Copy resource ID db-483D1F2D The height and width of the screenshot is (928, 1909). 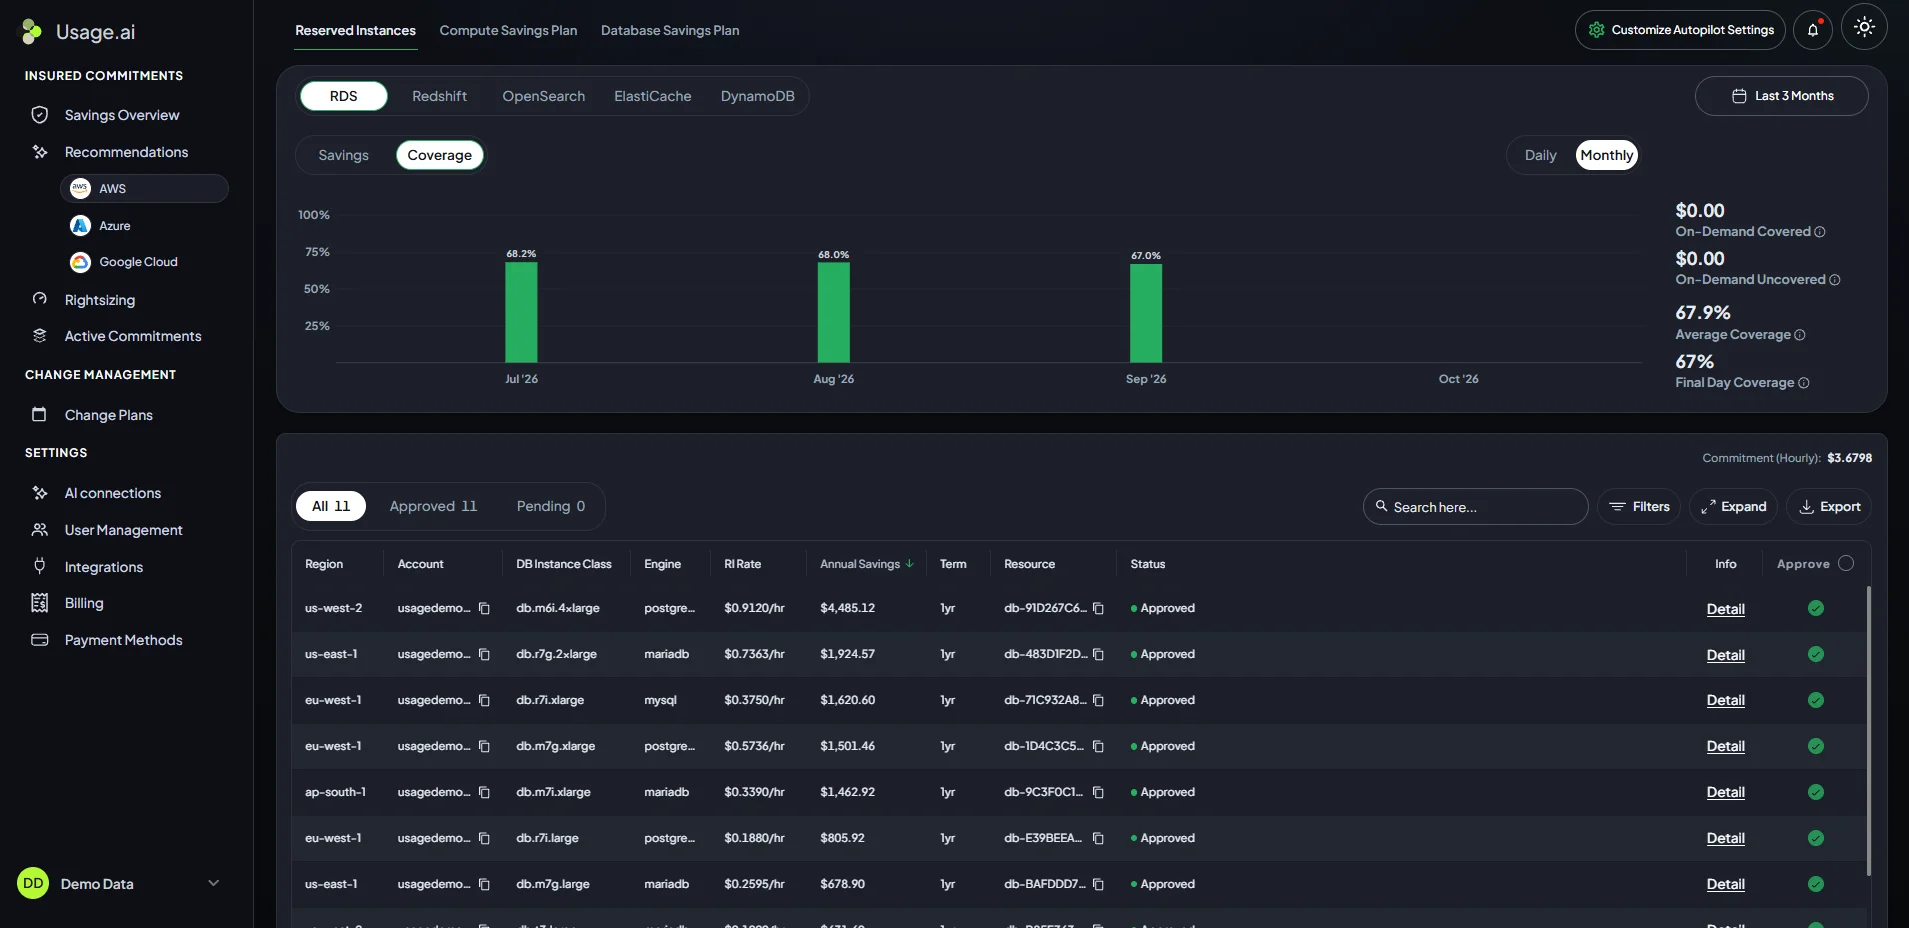1098,654
